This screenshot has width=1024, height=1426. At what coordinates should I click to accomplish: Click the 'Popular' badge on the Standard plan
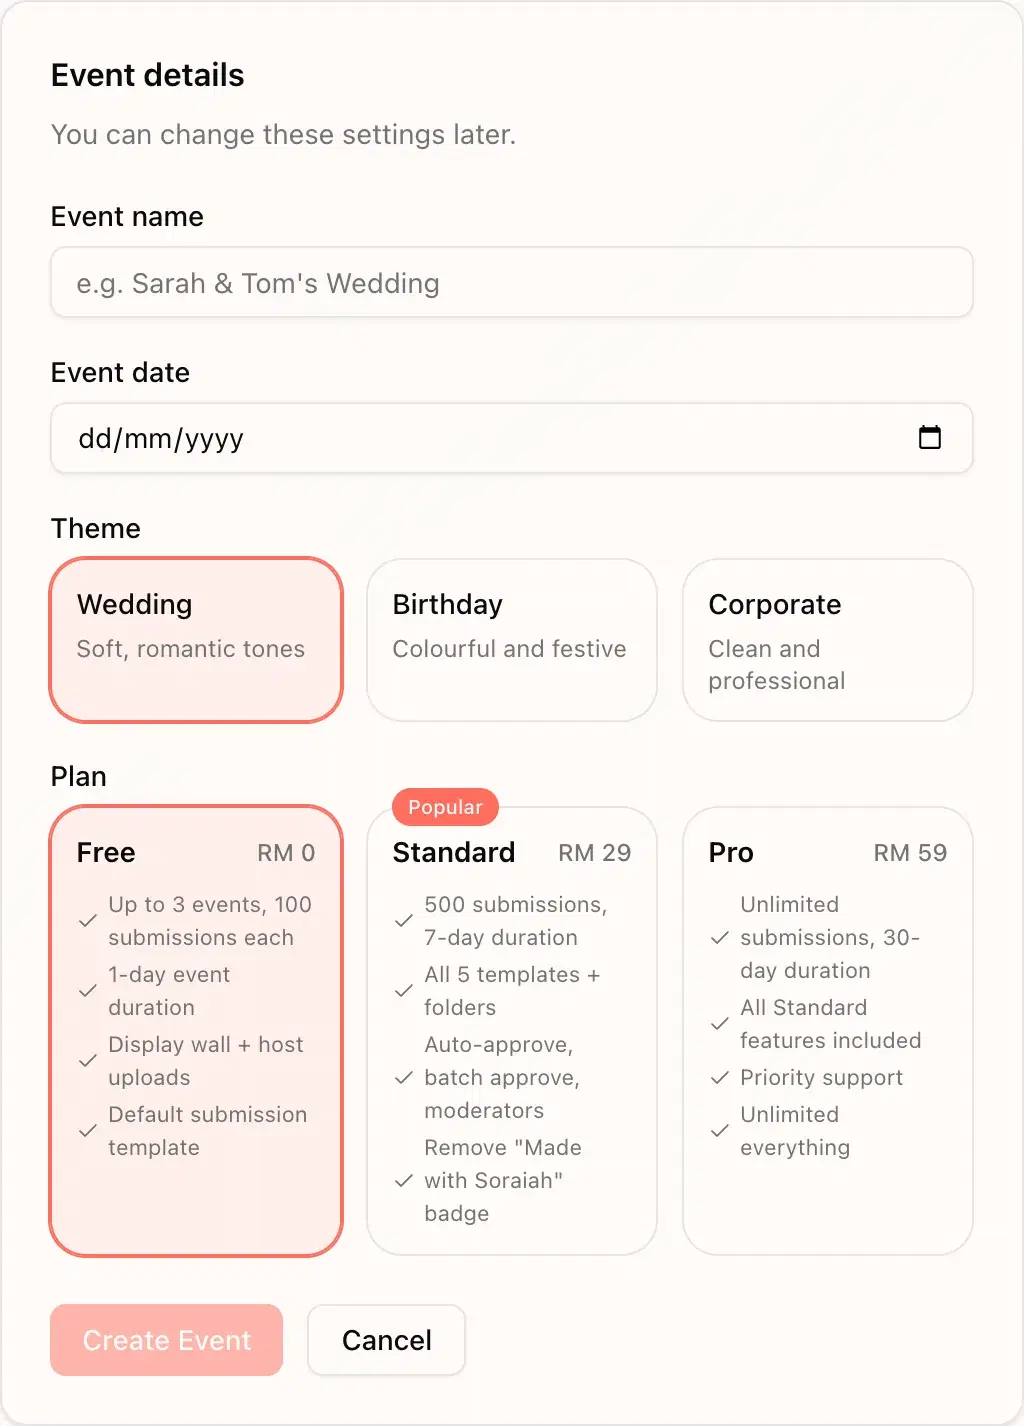[x=444, y=807]
